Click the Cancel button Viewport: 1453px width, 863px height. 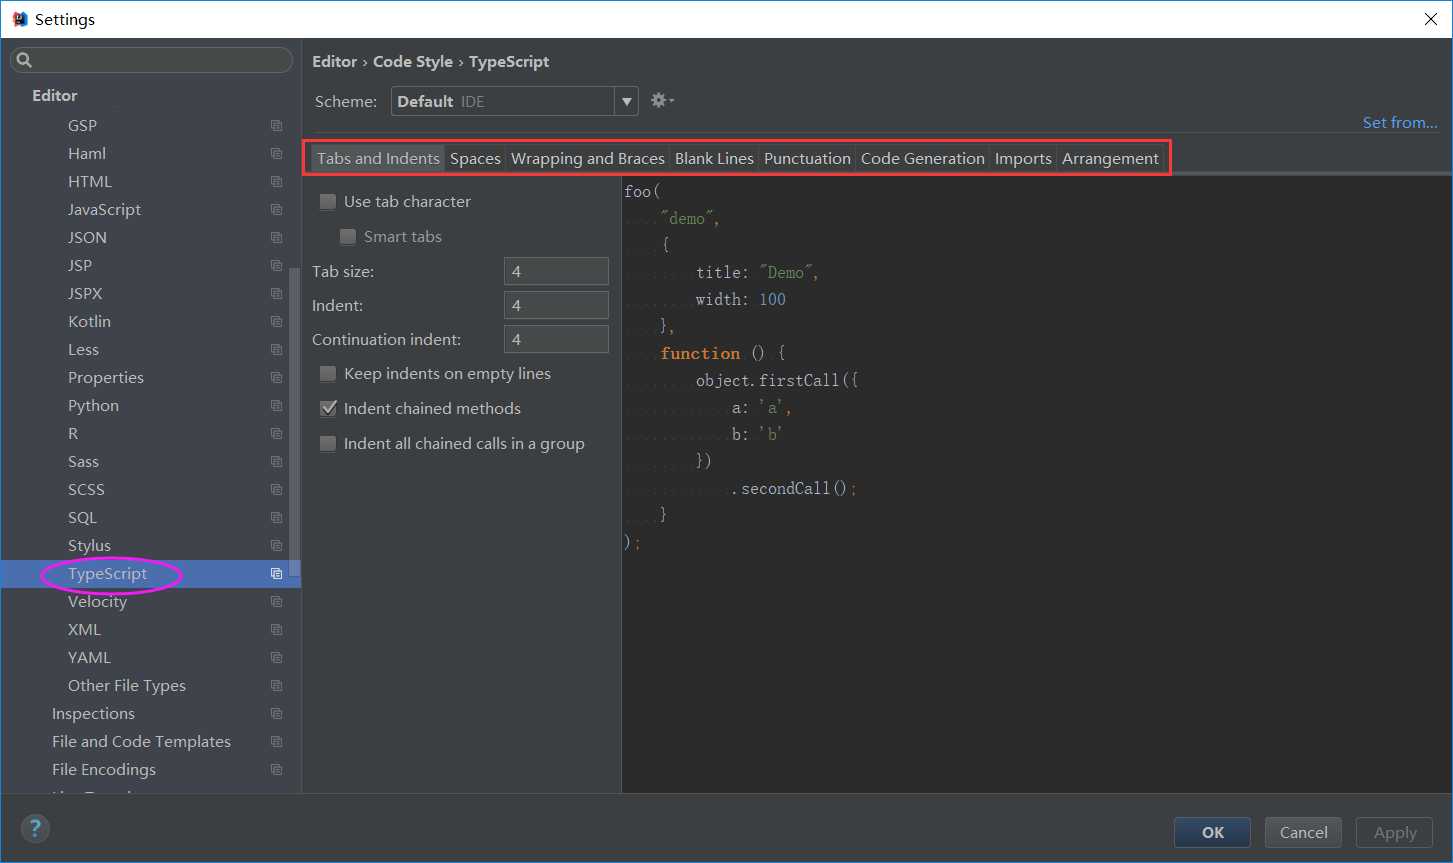1304,832
